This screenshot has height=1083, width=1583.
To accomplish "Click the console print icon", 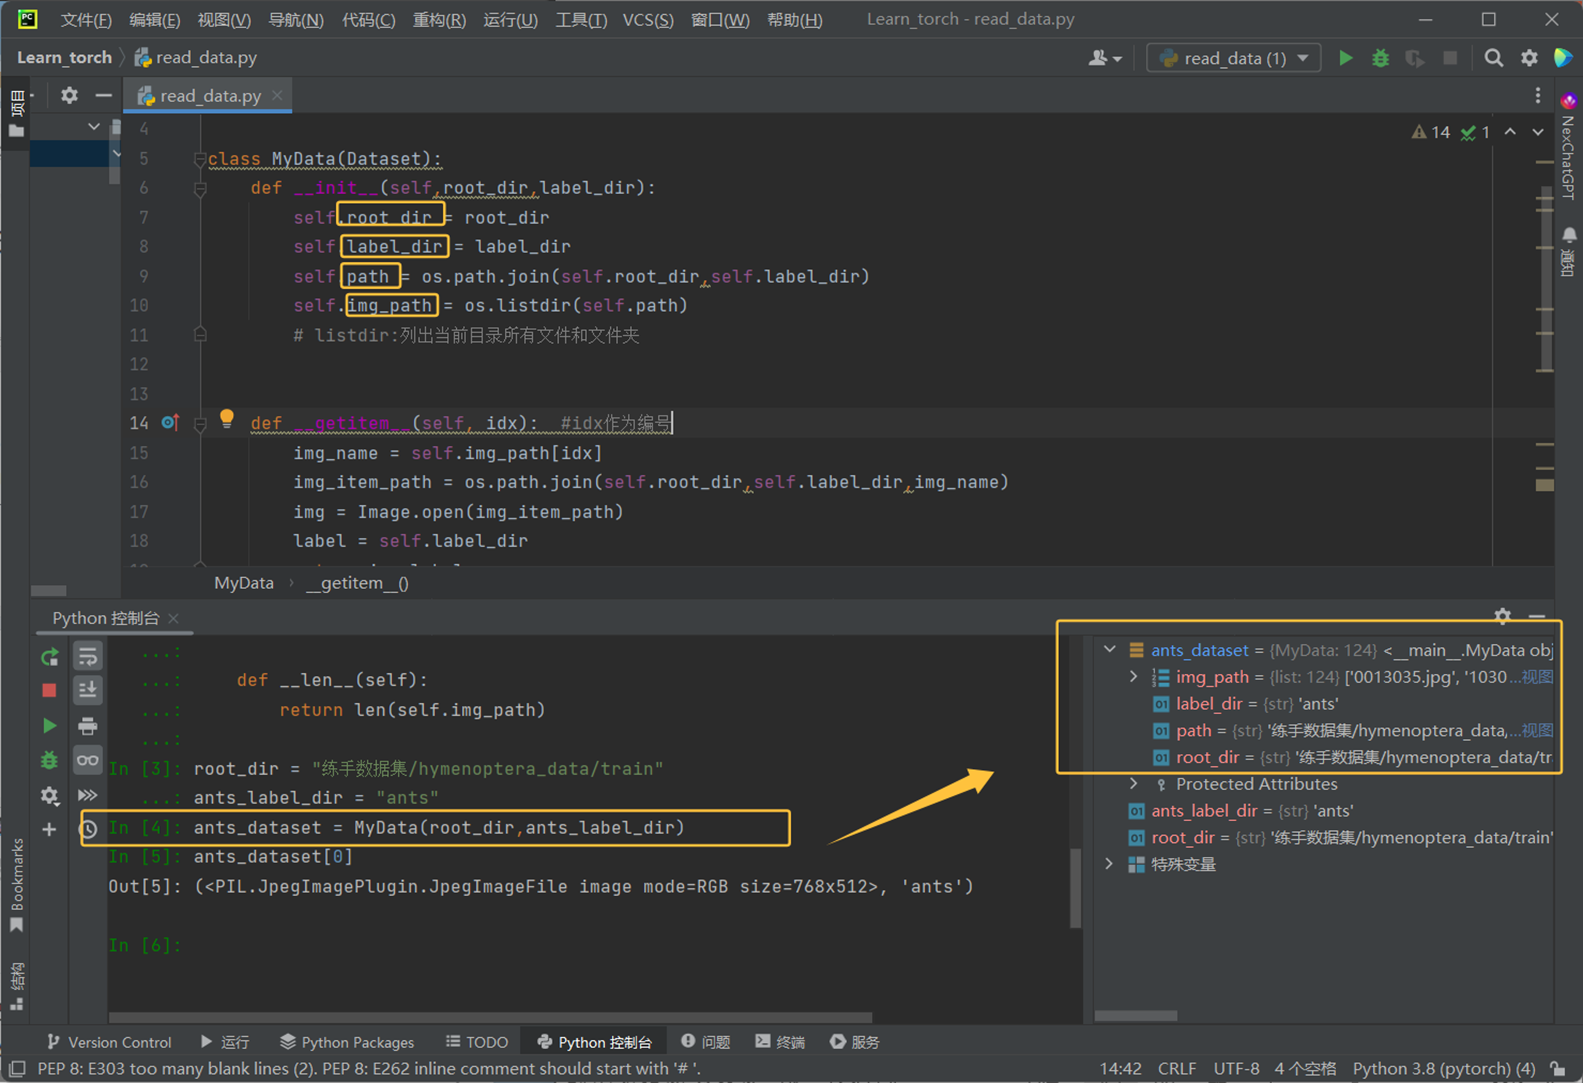I will click(88, 726).
